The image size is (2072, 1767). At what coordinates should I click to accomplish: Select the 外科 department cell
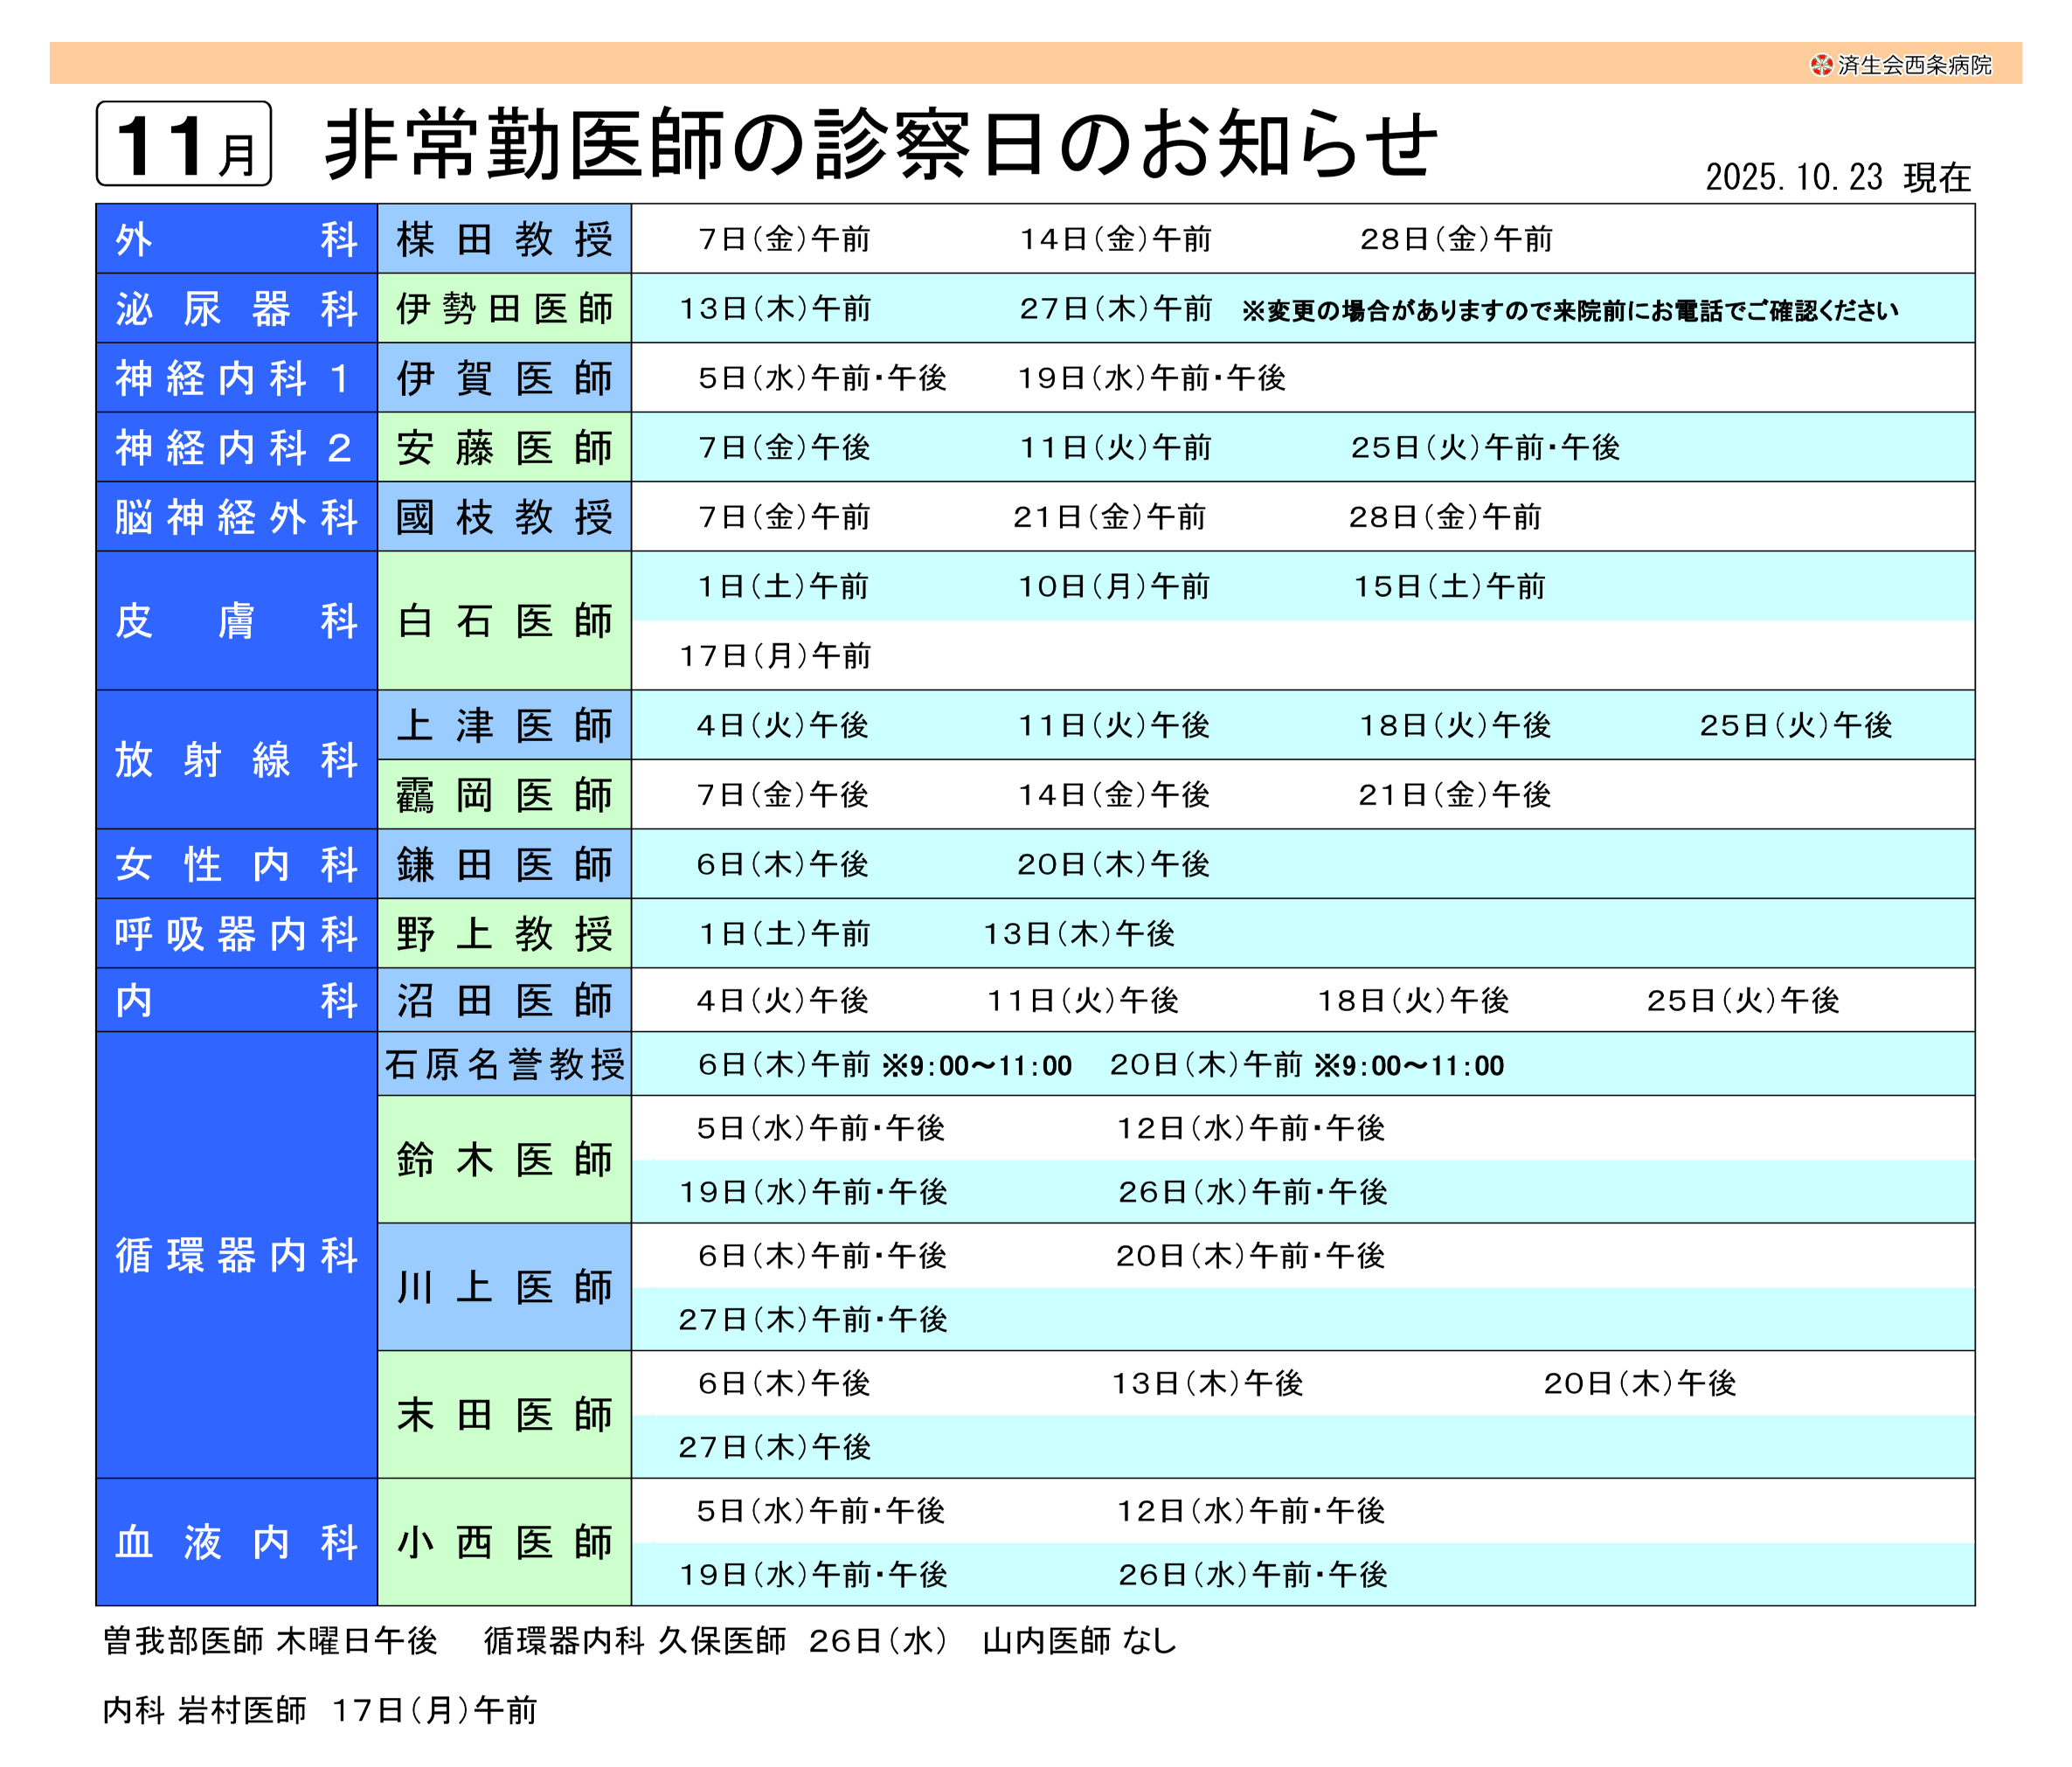pos(236,239)
